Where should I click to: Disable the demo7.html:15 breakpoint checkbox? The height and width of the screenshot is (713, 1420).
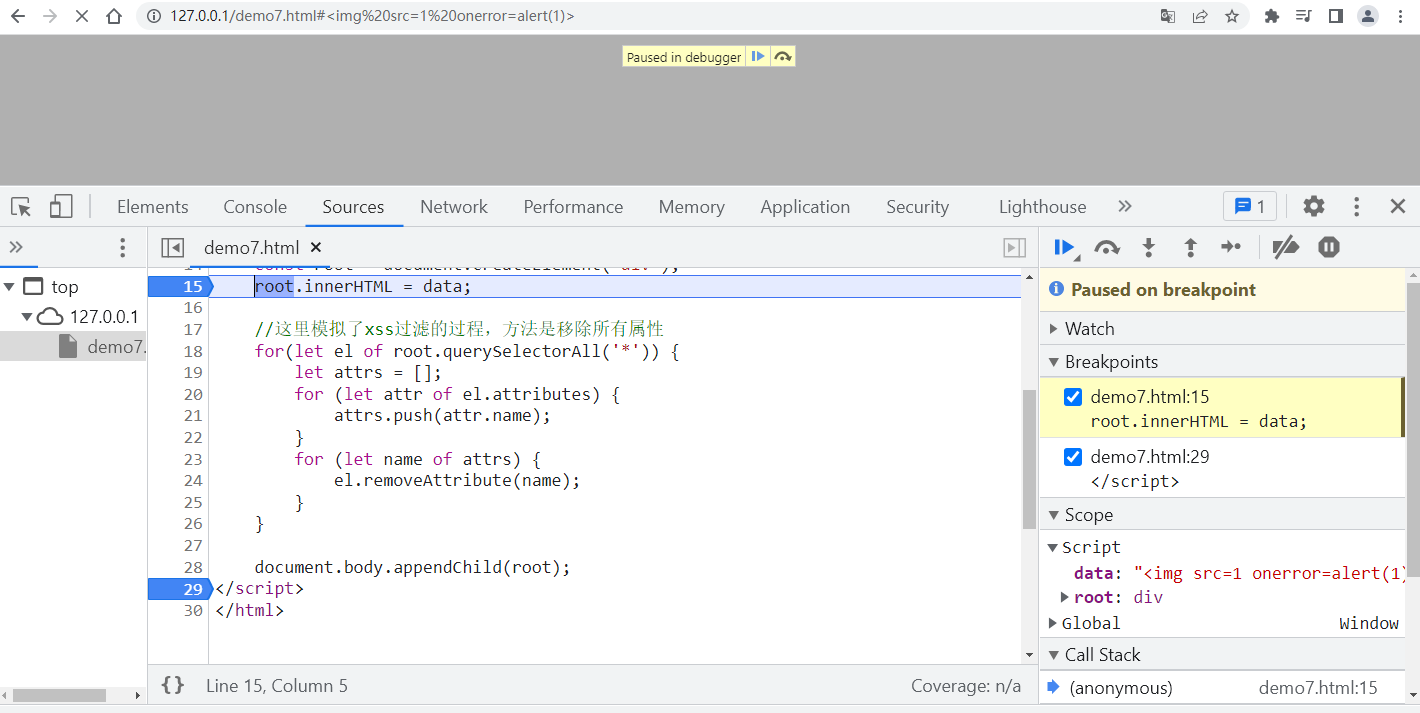[1073, 397]
